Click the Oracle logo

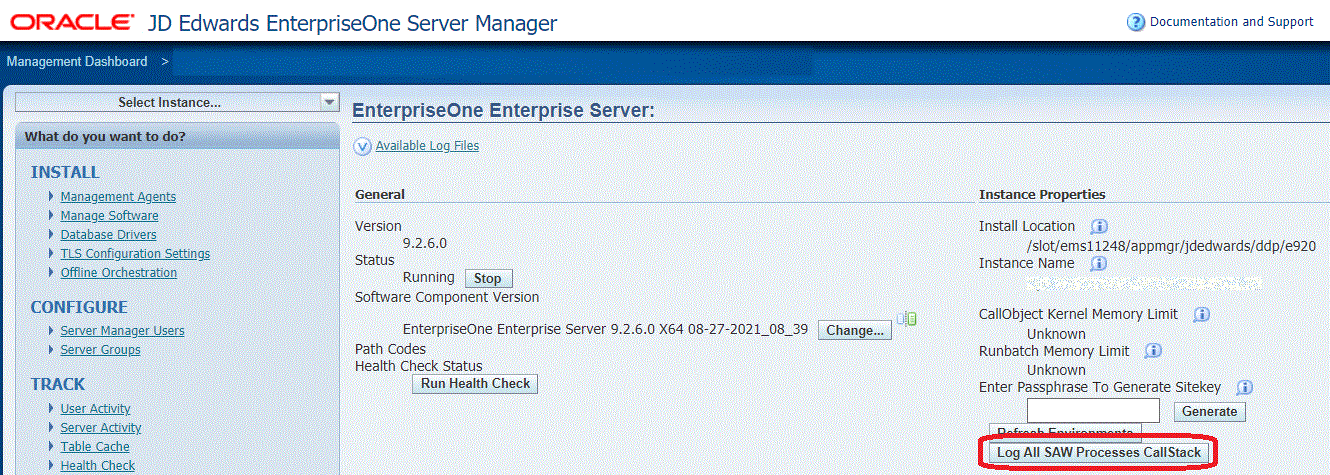(72, 22)
